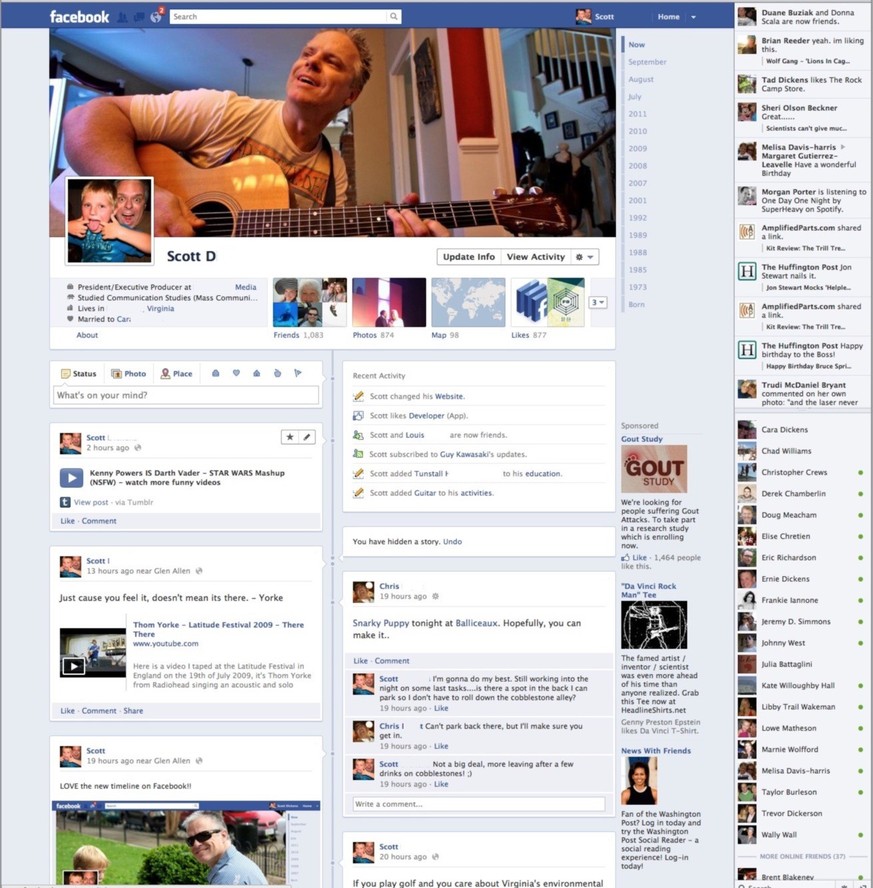Open the Website link in Recent Activity

450,396
